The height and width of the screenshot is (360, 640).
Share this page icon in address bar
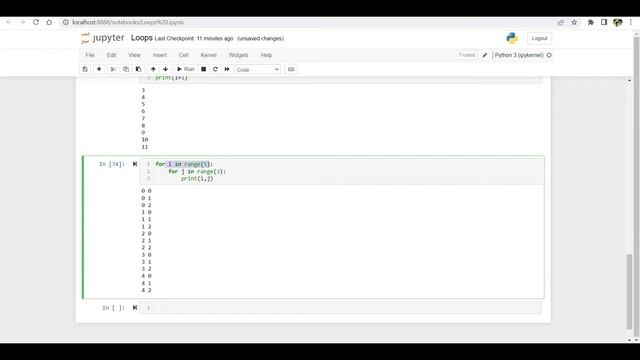pos(561,22)
